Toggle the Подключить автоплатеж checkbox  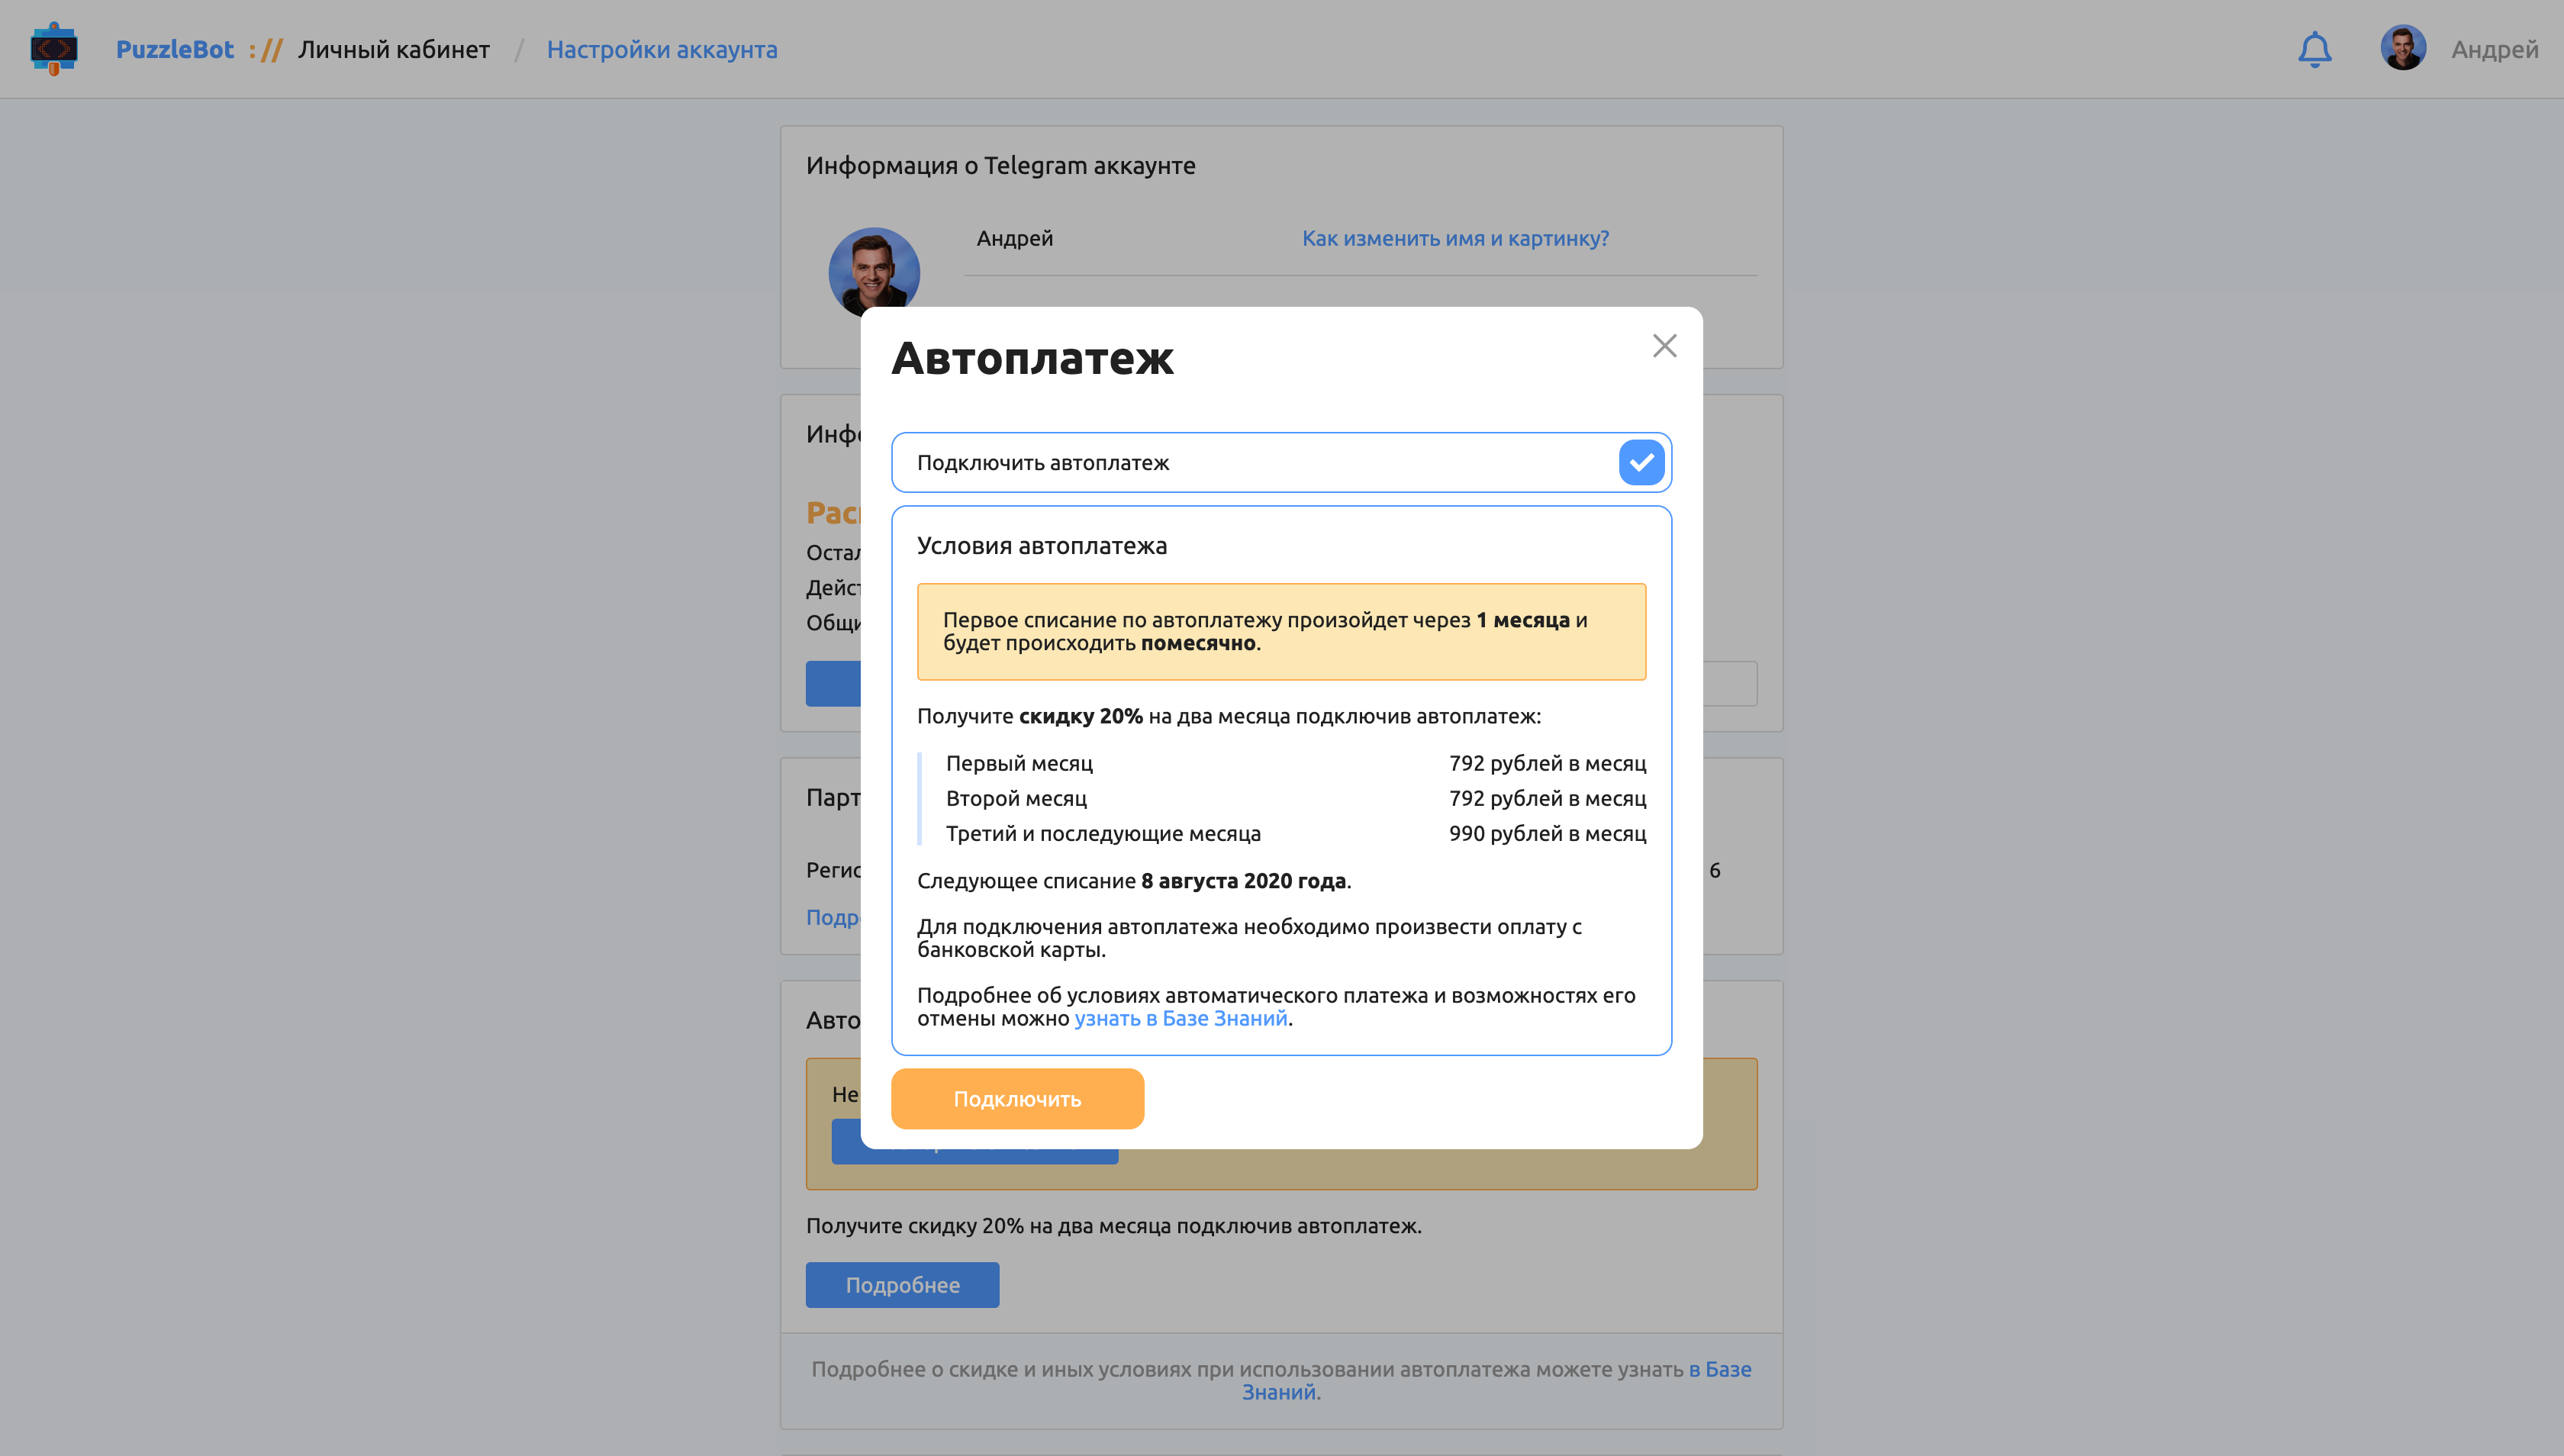(1641, 462)
